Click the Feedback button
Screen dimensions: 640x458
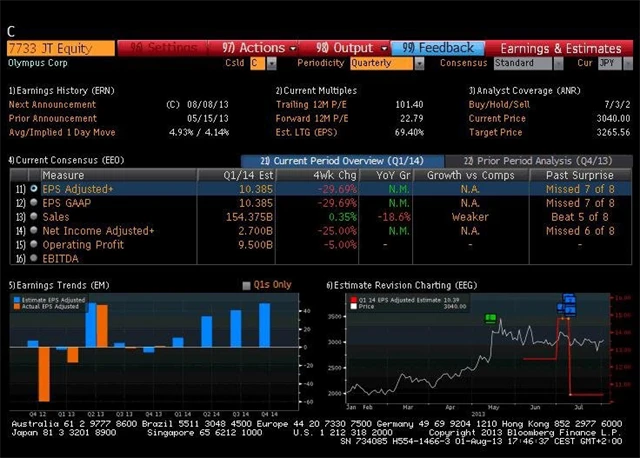pos(439,47)
